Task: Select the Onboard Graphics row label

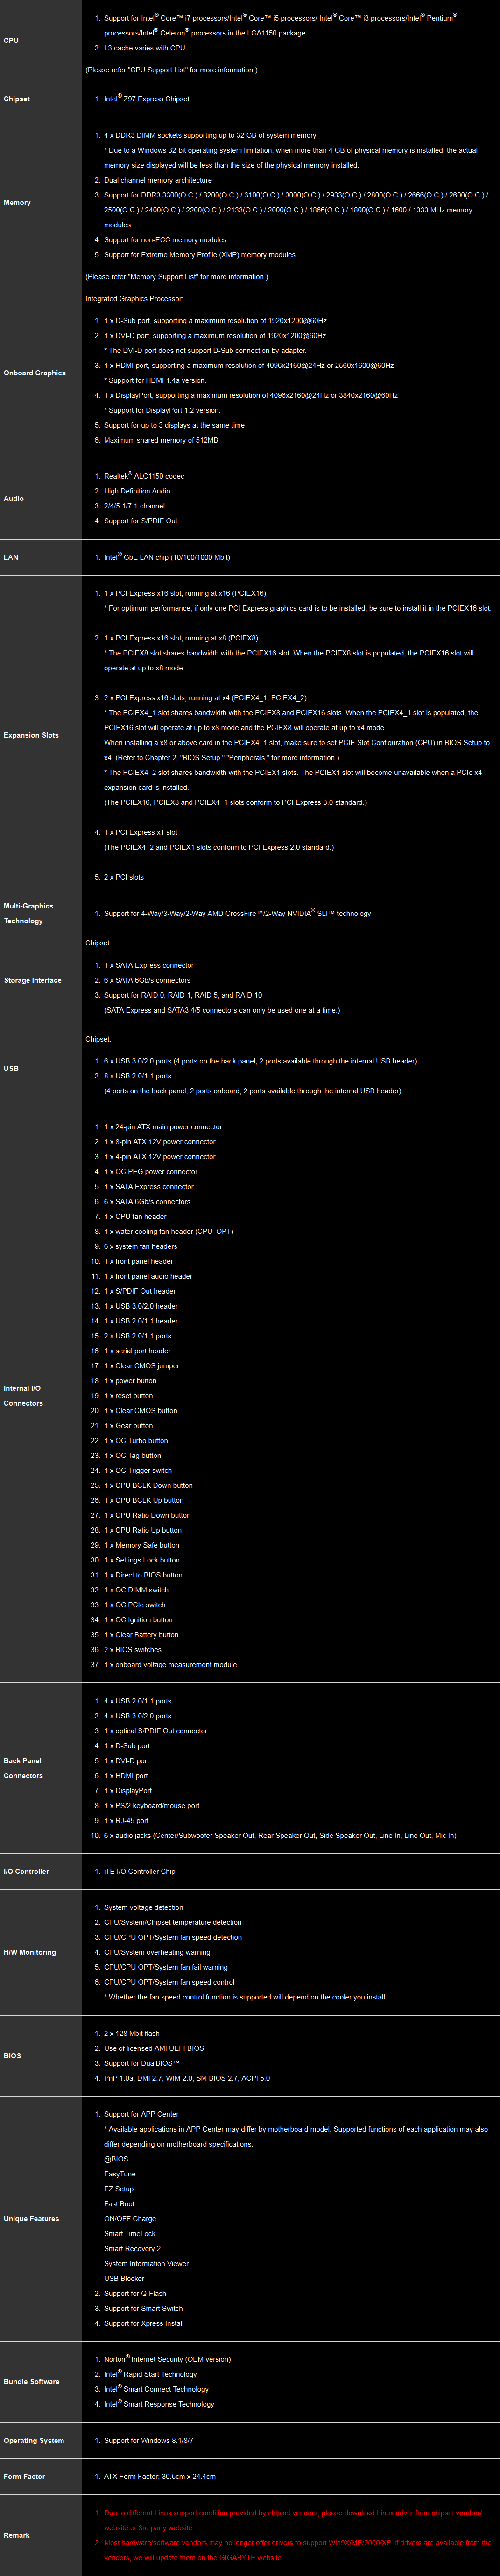Action: (35, 372)
